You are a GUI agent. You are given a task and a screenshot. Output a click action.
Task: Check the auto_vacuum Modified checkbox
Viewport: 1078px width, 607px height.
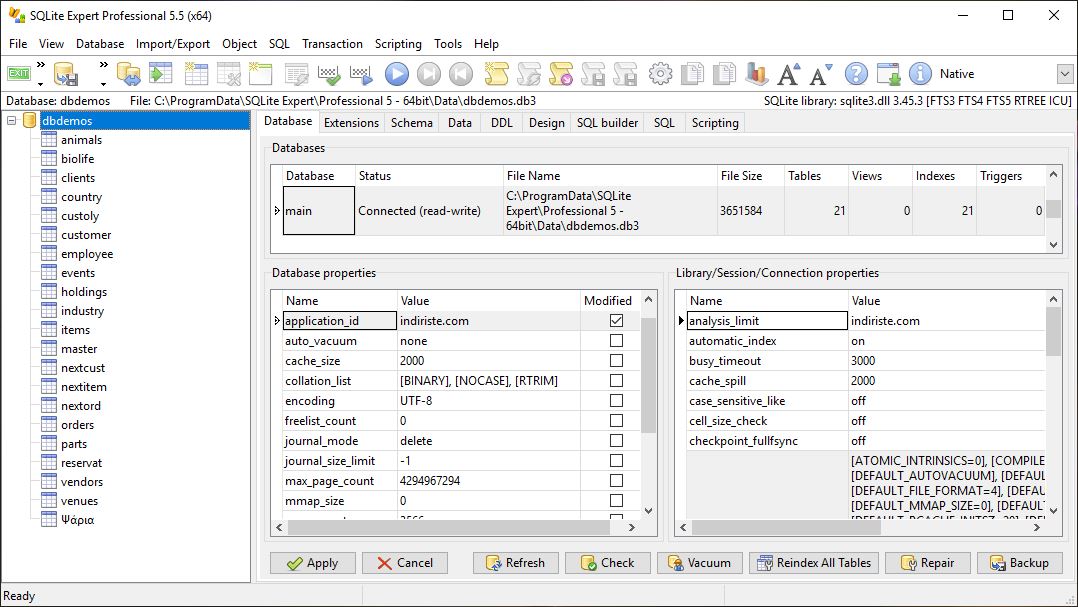point(616,340)
